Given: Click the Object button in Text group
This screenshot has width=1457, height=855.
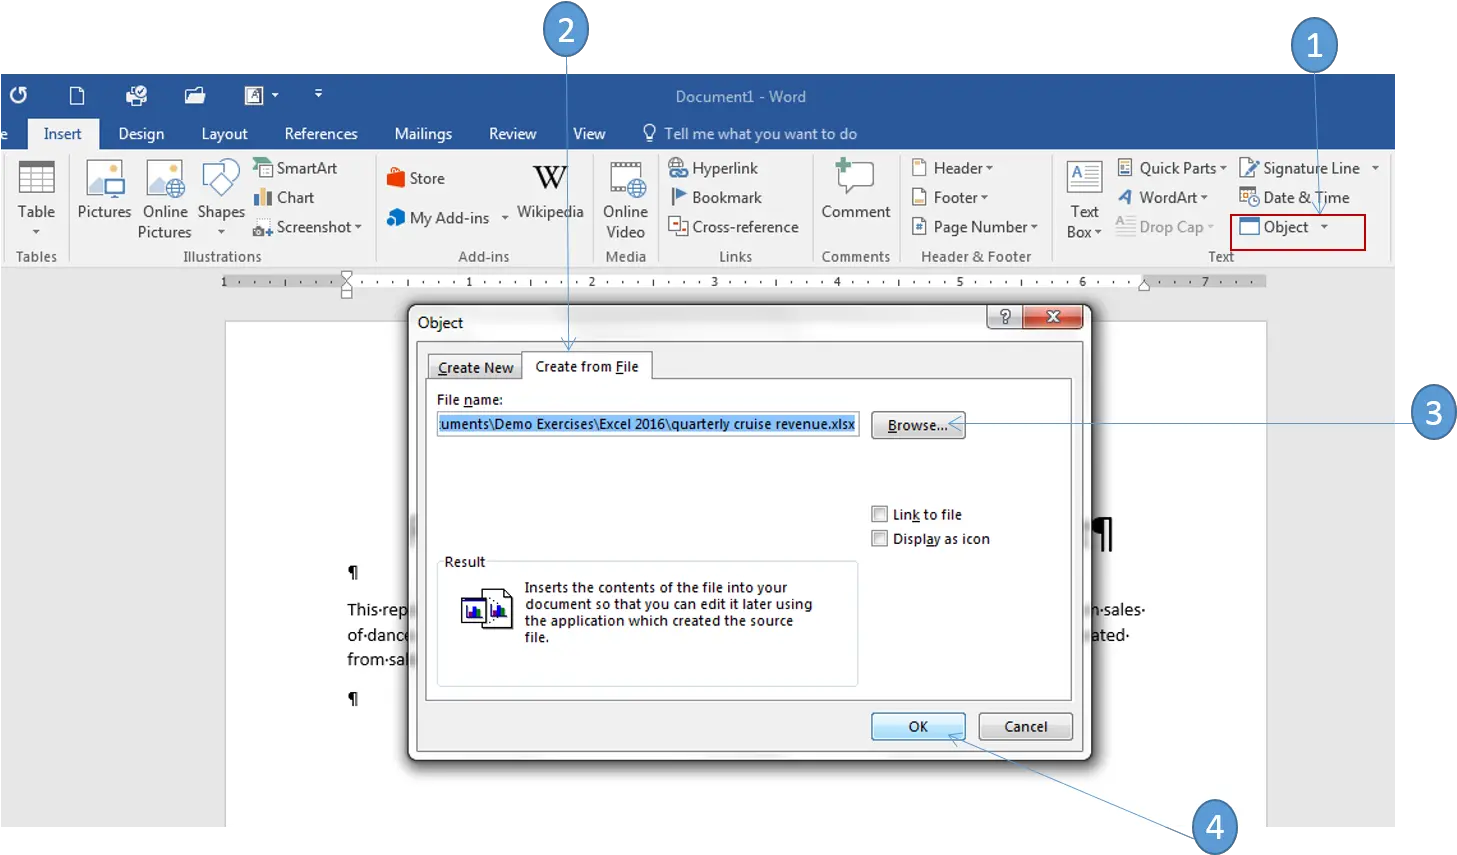Looking at the screenshot, I should pos(1274,227).
